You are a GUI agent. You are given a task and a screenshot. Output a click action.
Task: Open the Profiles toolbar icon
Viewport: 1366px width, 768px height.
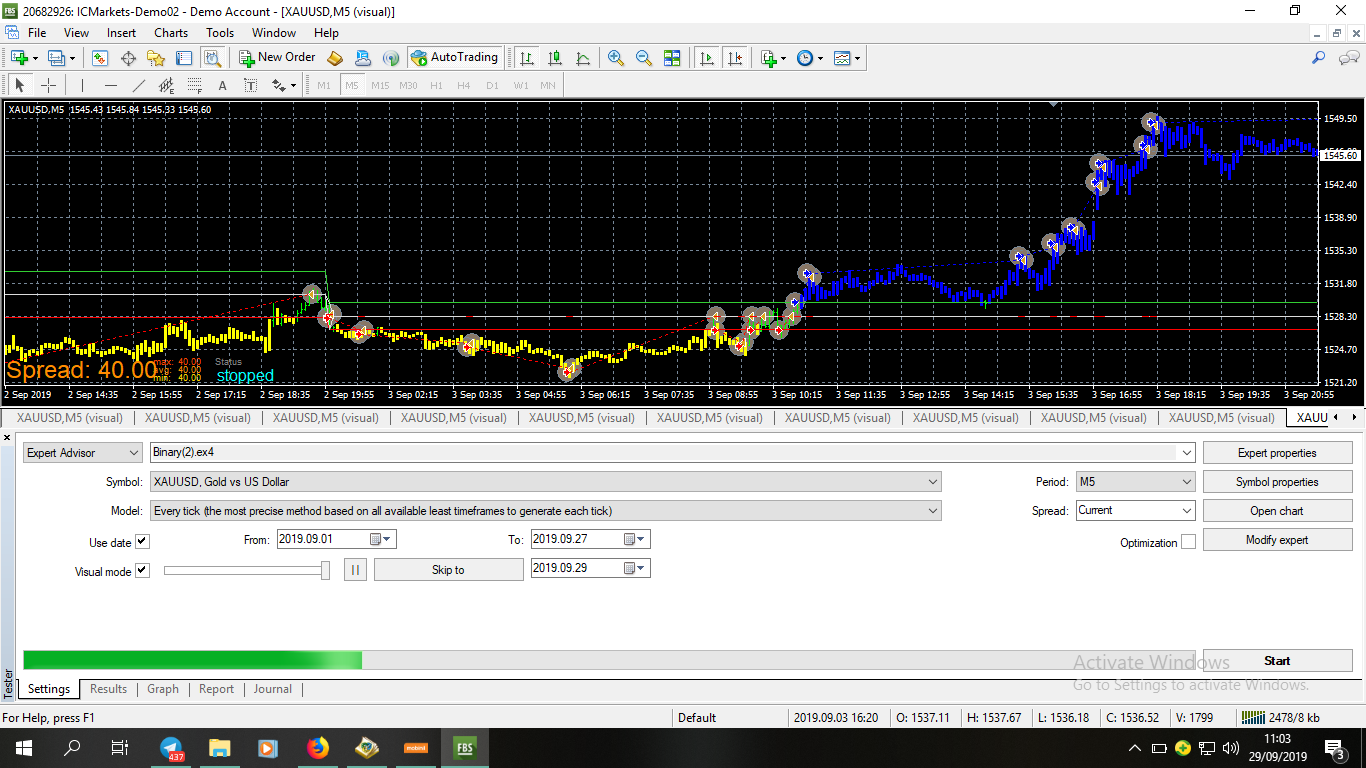pos(56,58)
